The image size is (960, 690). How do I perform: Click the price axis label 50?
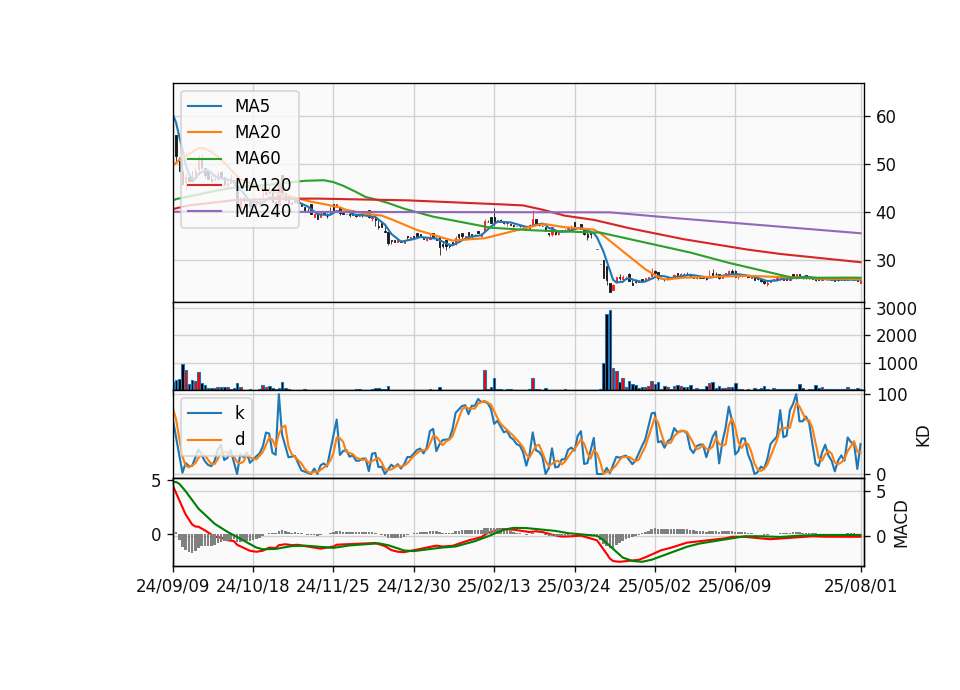(x=886, y=165)
